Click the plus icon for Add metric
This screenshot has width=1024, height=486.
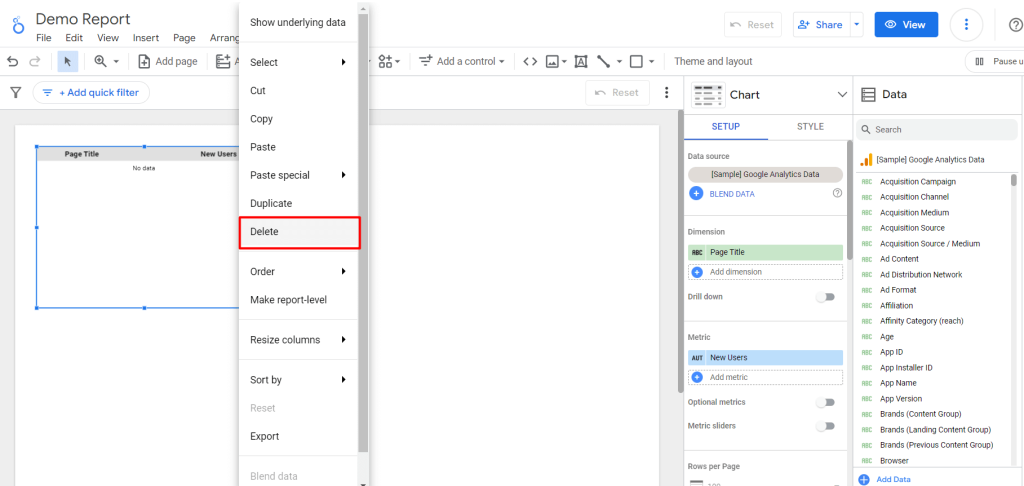coord(697,378)
